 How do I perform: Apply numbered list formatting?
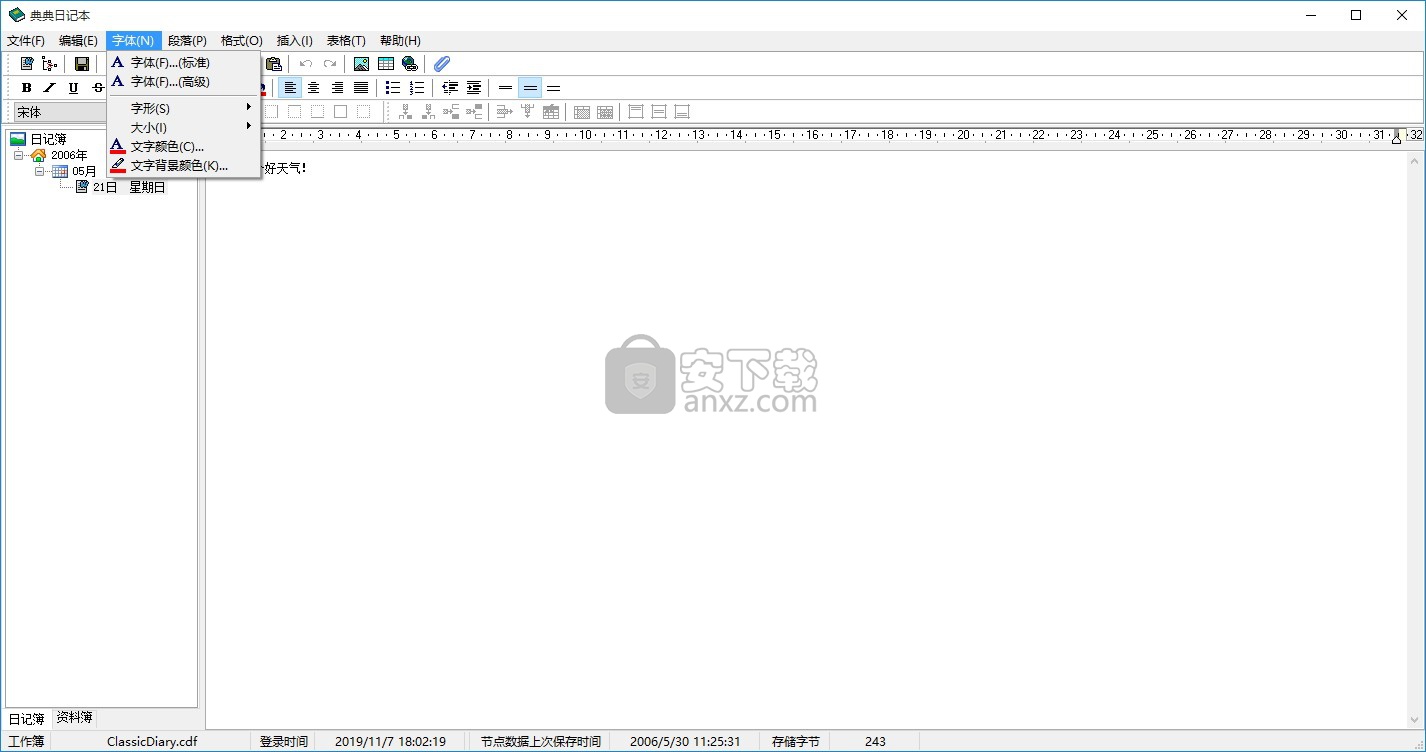point(418,88)
